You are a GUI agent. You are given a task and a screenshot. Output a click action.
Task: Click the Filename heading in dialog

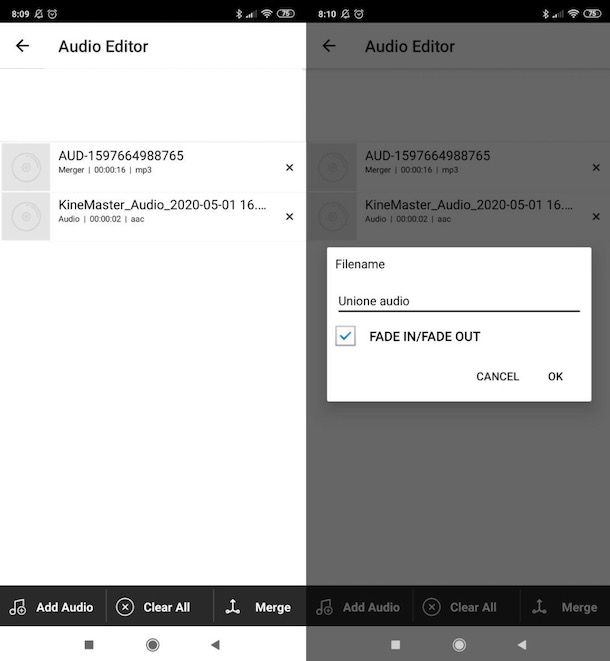[360, 264]
